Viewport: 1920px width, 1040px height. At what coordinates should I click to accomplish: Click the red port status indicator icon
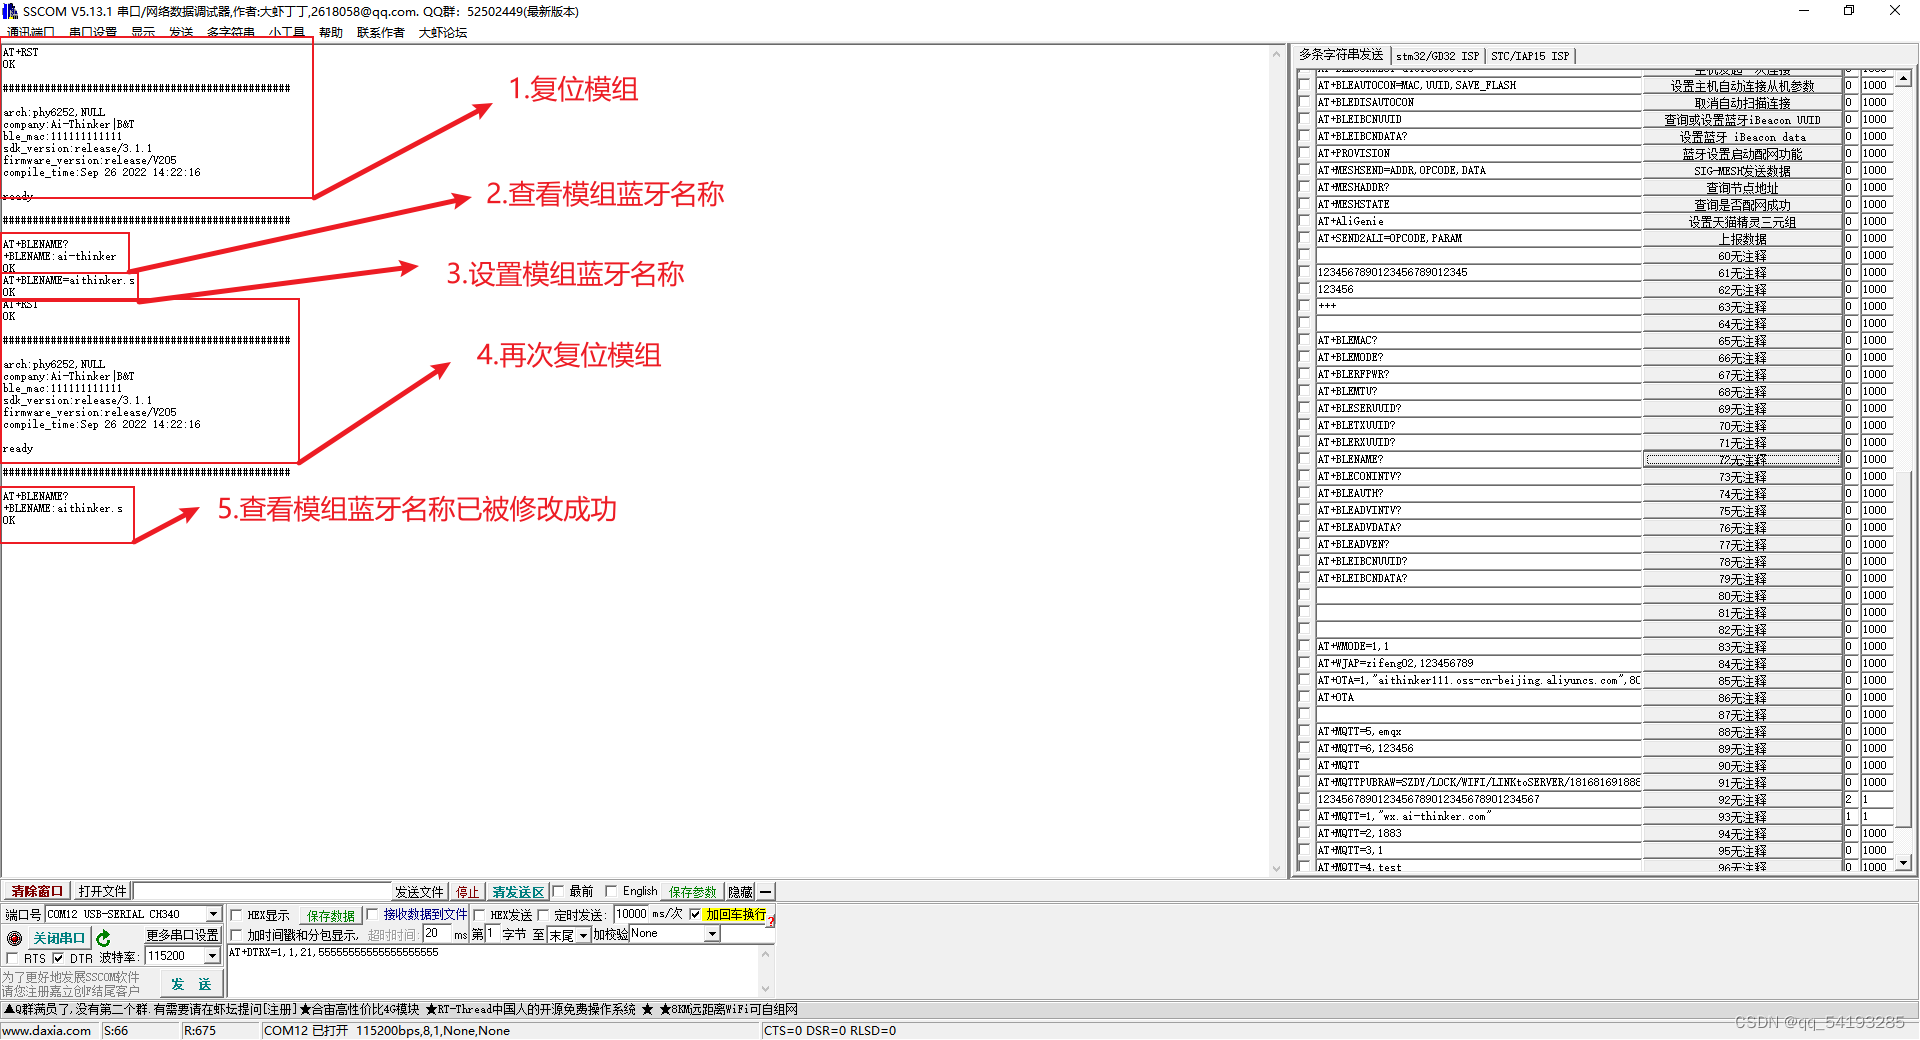14,938
